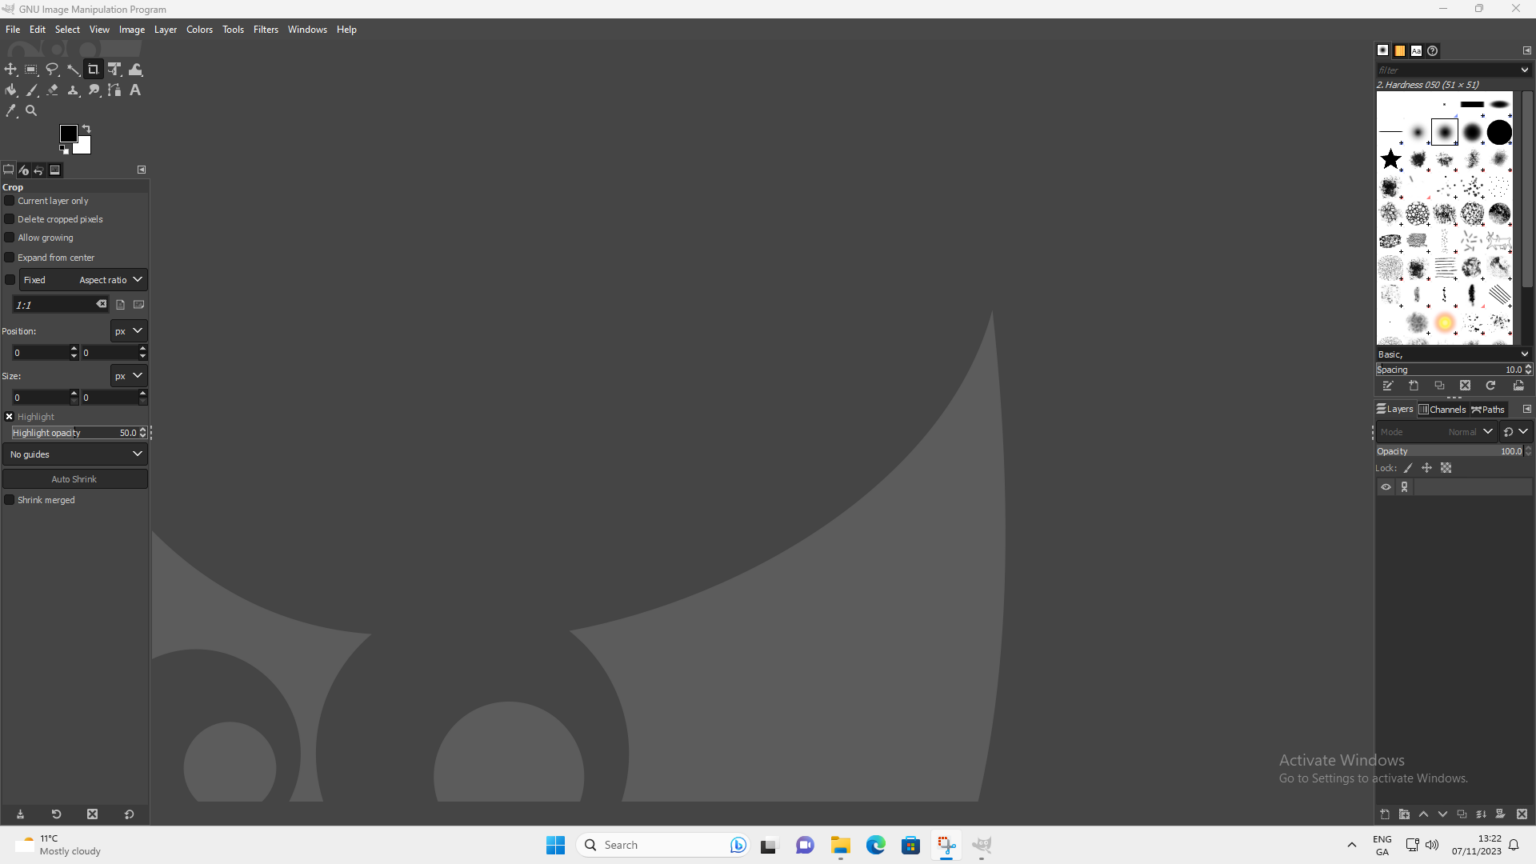Pick the Clone tool
Image resolution: width=1536 pixels, height=864 pixels.
tap(73, 90)
